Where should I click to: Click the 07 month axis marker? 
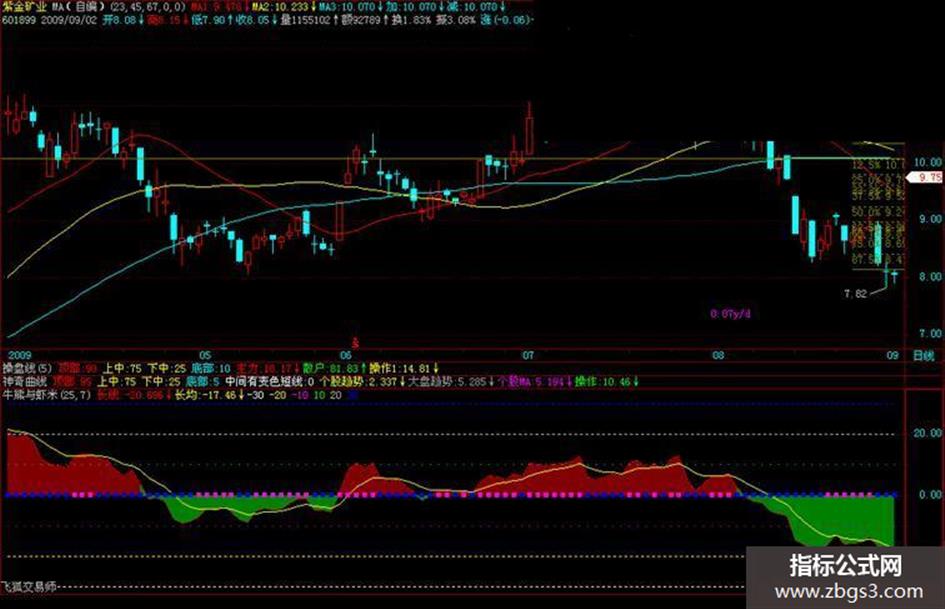(528, 356)
